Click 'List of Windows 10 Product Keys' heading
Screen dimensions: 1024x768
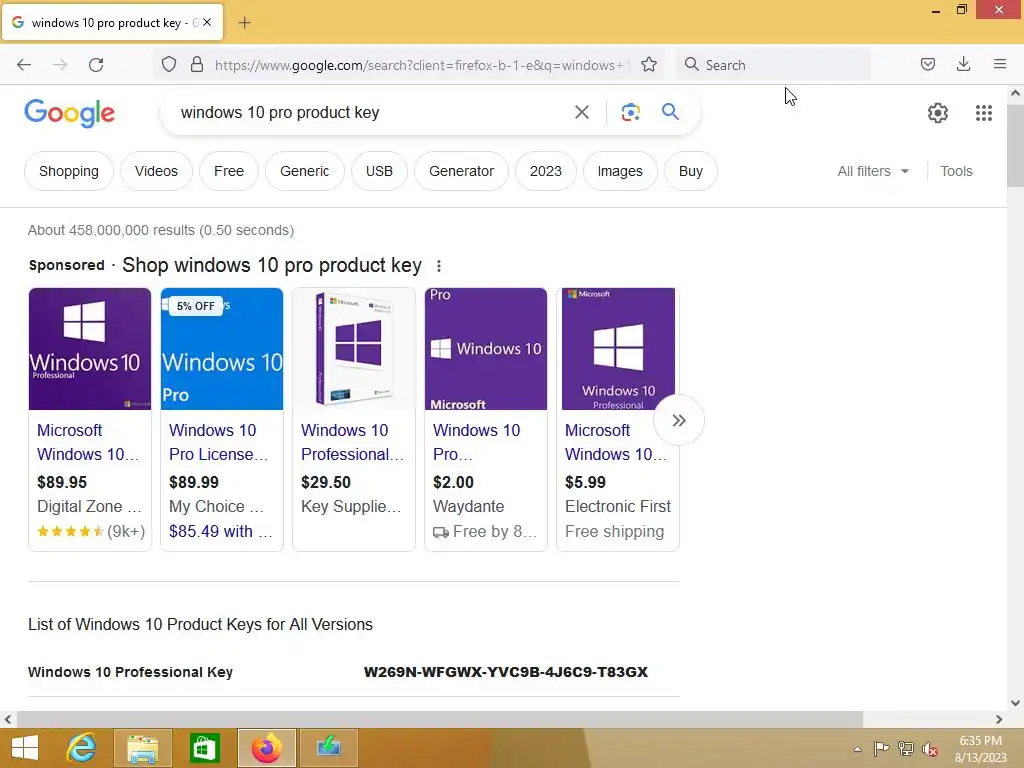click(x=200, y=624)
